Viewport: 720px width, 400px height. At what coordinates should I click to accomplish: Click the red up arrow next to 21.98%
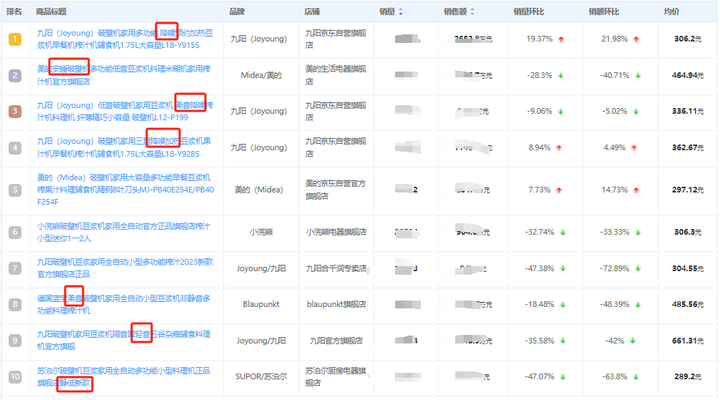coord(636,39)
